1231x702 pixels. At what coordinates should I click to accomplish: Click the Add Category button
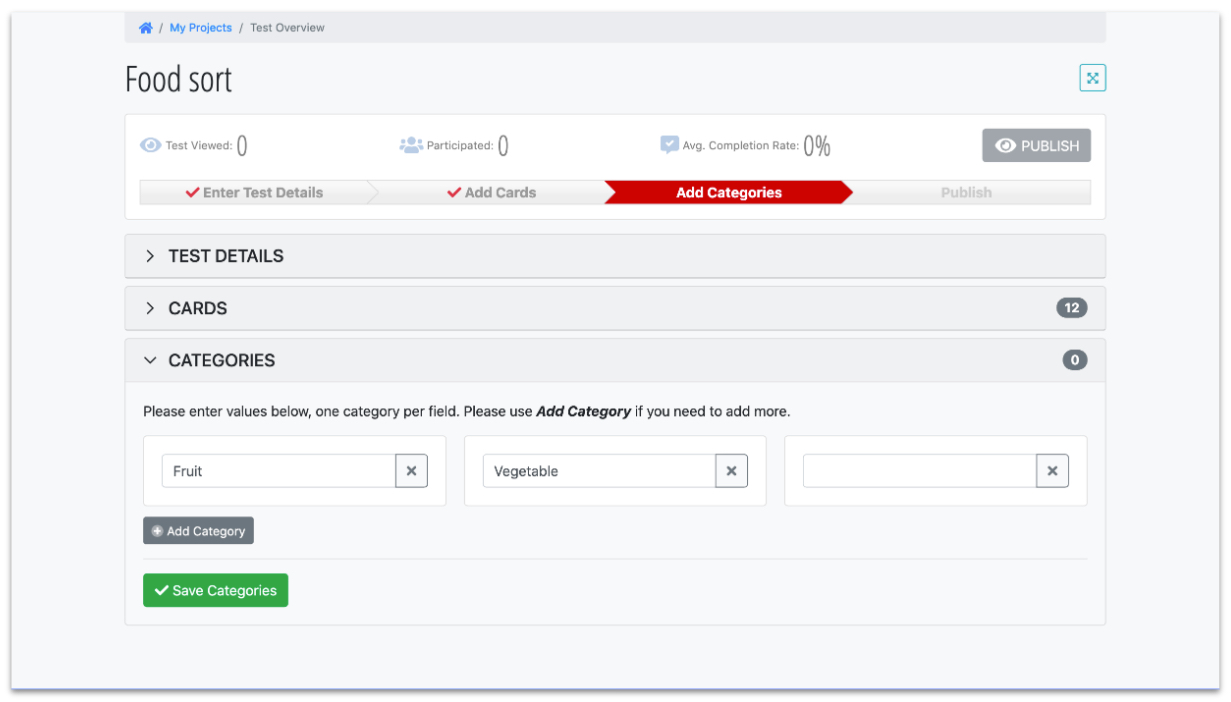198,531
